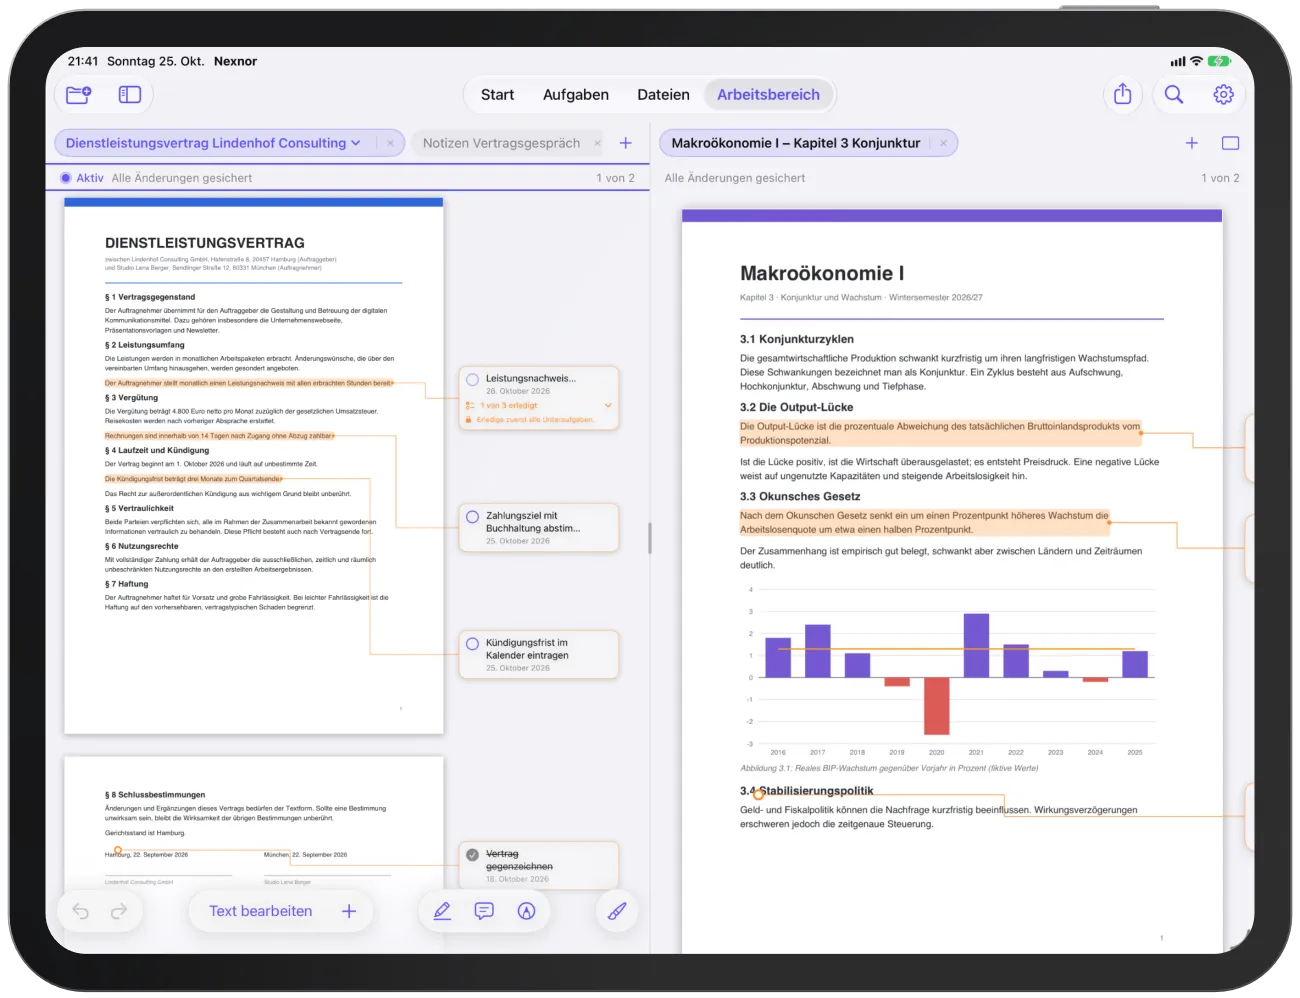1300x998 pixels.
Task: Click the battery icon in status bar
Action: coord(1219,61)
